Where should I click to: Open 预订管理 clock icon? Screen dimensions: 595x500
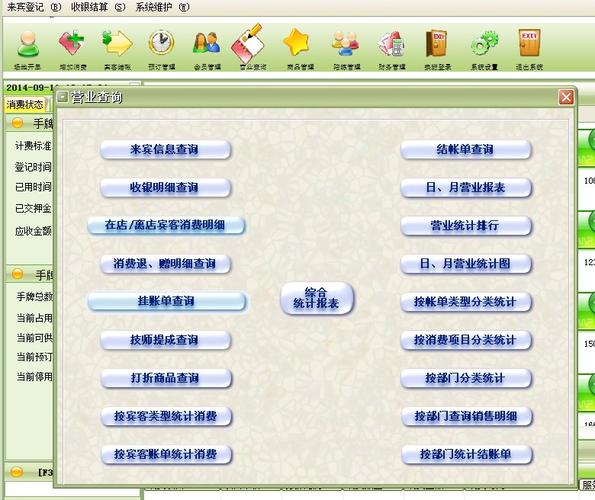click(x=161, y=43)
